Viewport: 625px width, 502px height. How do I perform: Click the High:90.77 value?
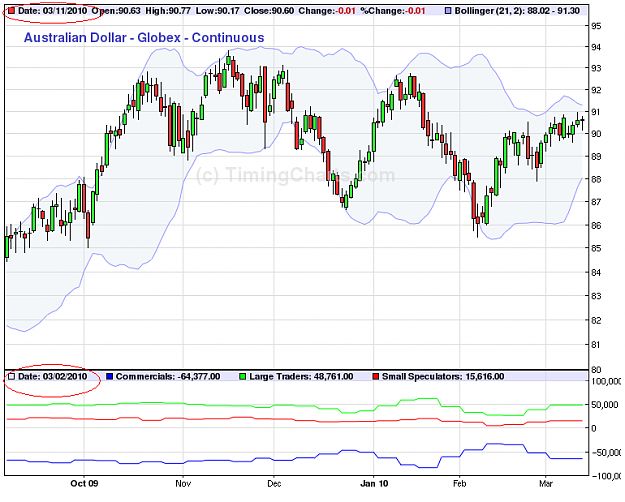click(168, 11)
